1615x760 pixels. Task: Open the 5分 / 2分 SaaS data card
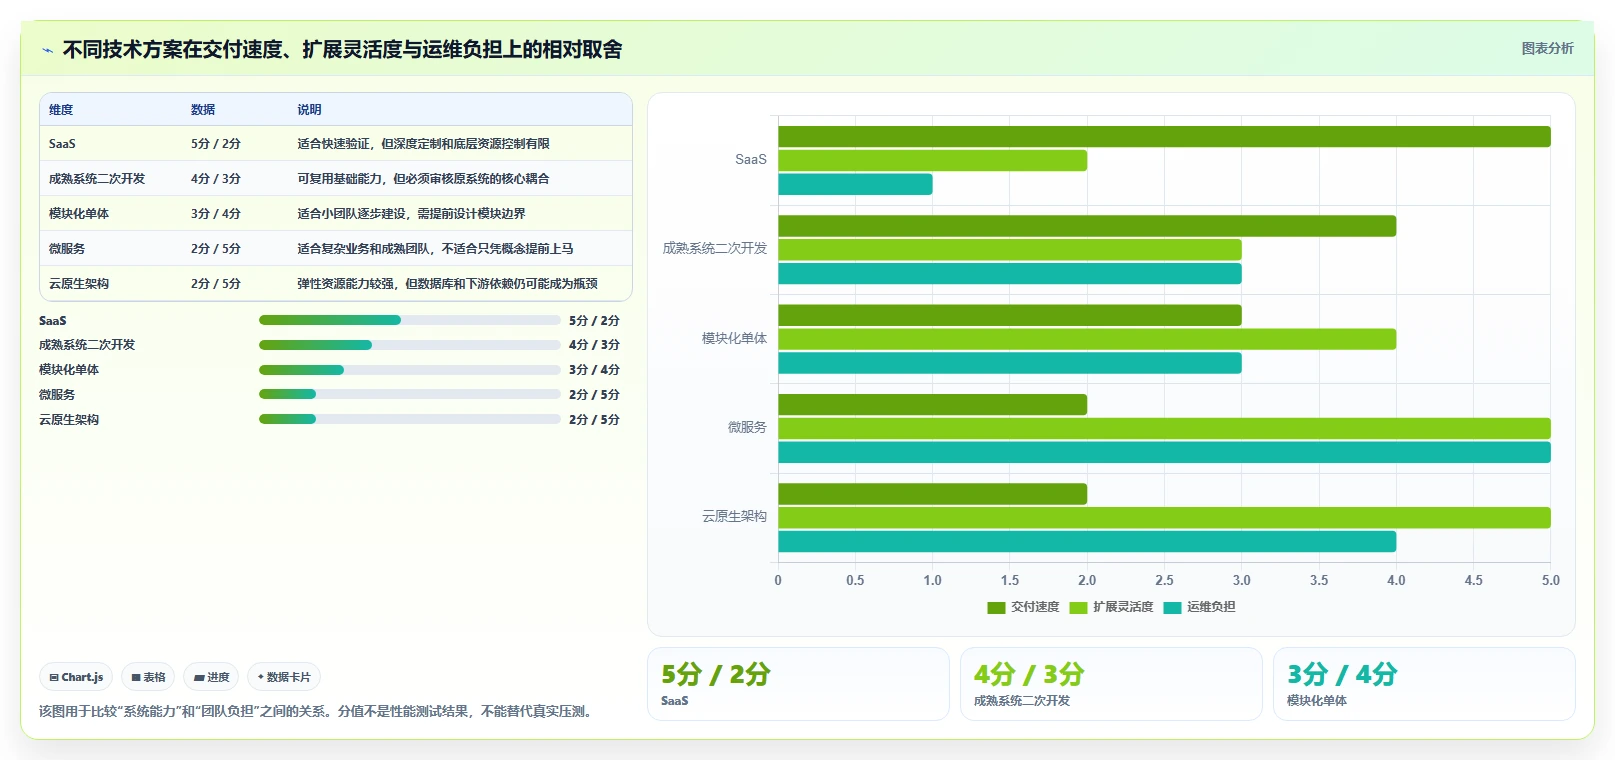(x=798, y=684)
